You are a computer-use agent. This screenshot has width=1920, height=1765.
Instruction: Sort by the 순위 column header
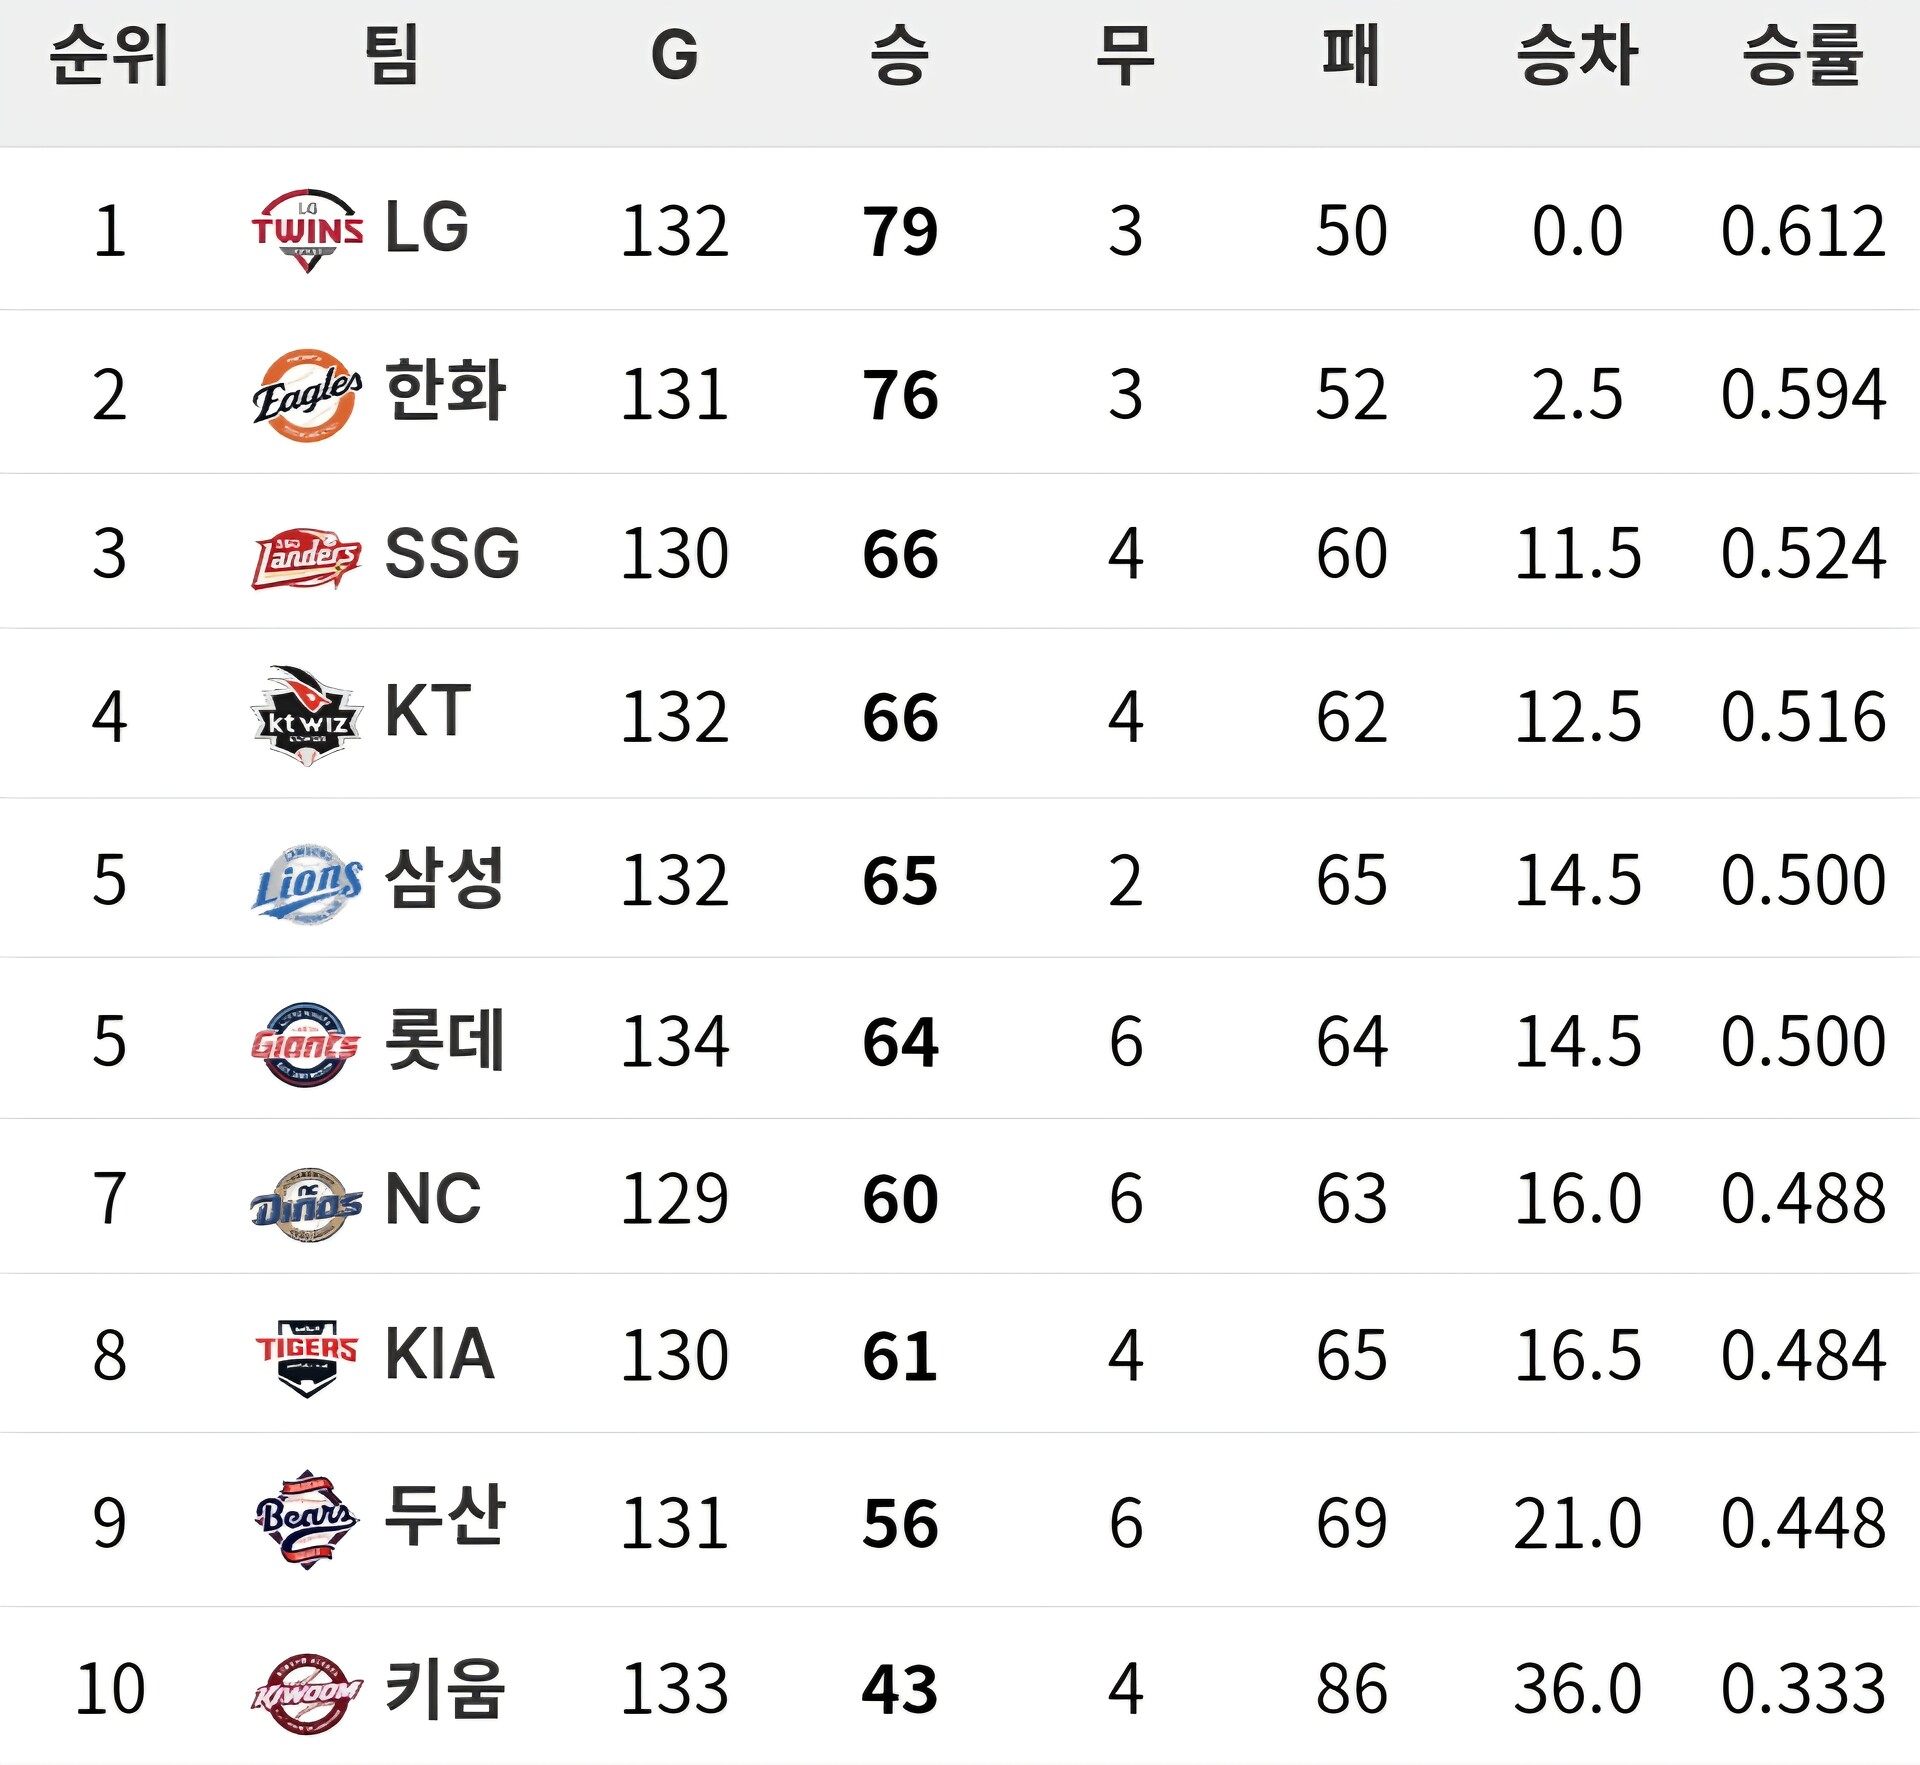point(110,56)
